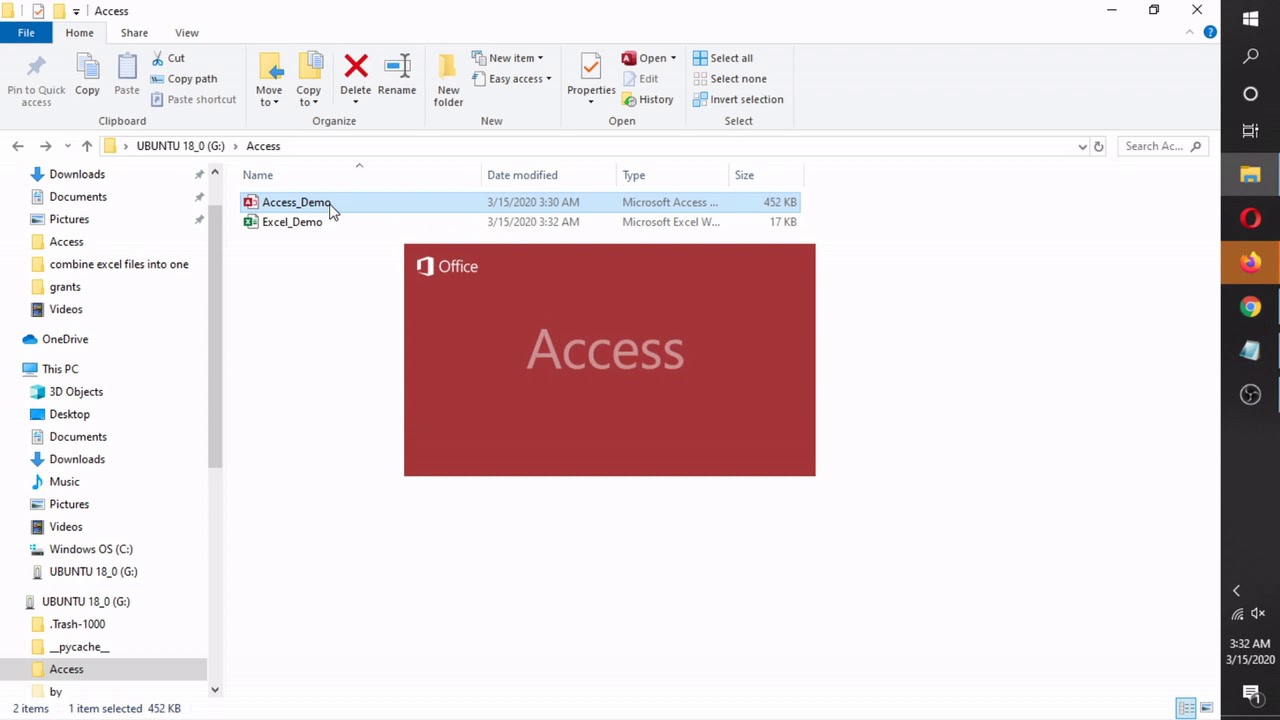Click the Search Access field
The image size is (1280, 720).
point(1162,146)
